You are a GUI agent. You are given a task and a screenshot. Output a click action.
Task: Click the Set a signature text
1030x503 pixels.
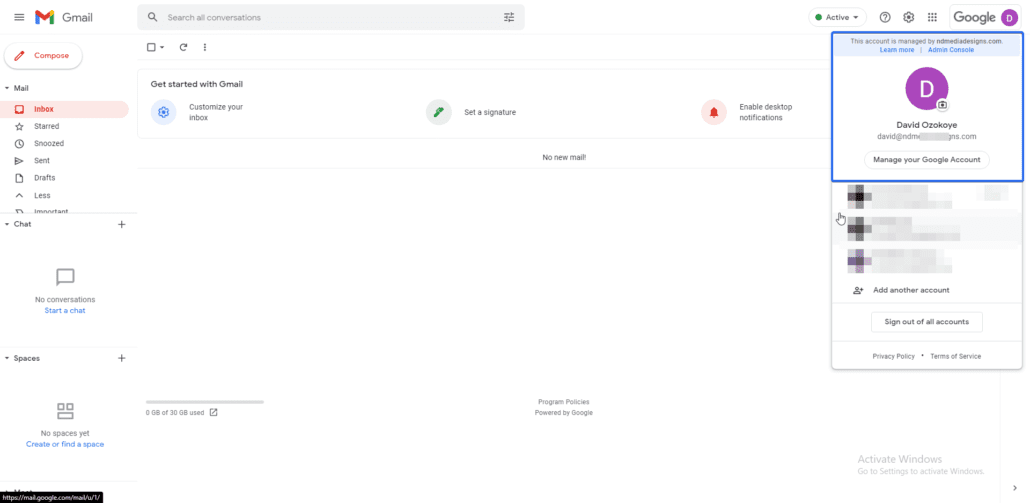click(490, 112)
